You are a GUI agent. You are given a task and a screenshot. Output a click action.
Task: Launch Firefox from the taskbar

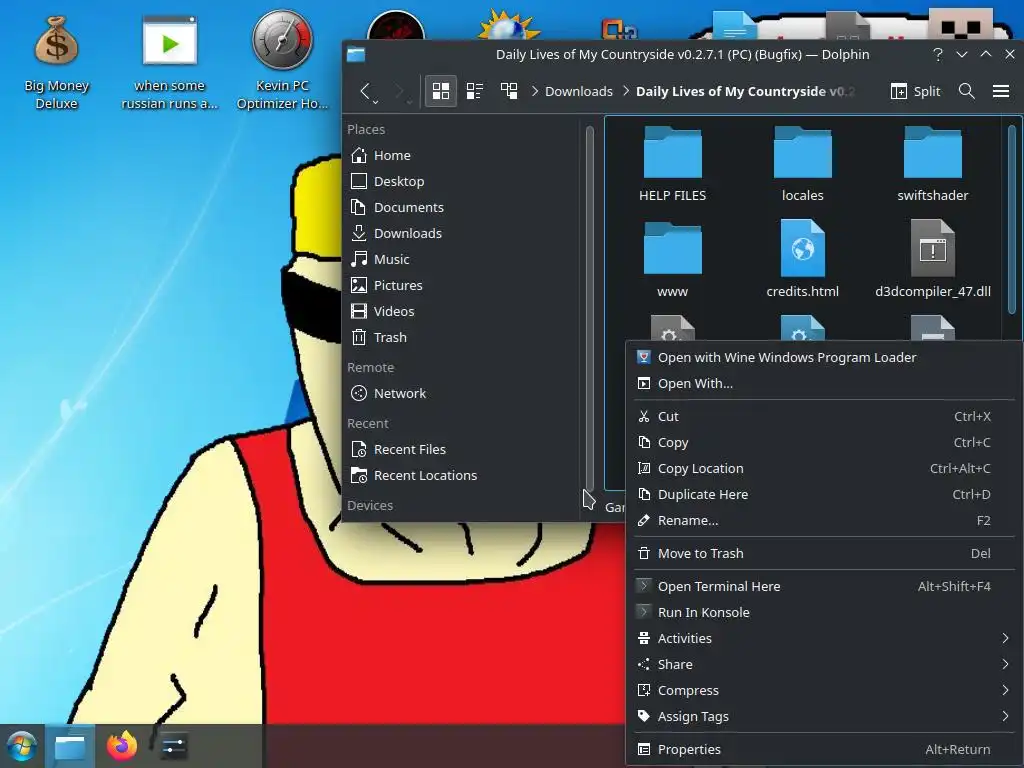121,746
